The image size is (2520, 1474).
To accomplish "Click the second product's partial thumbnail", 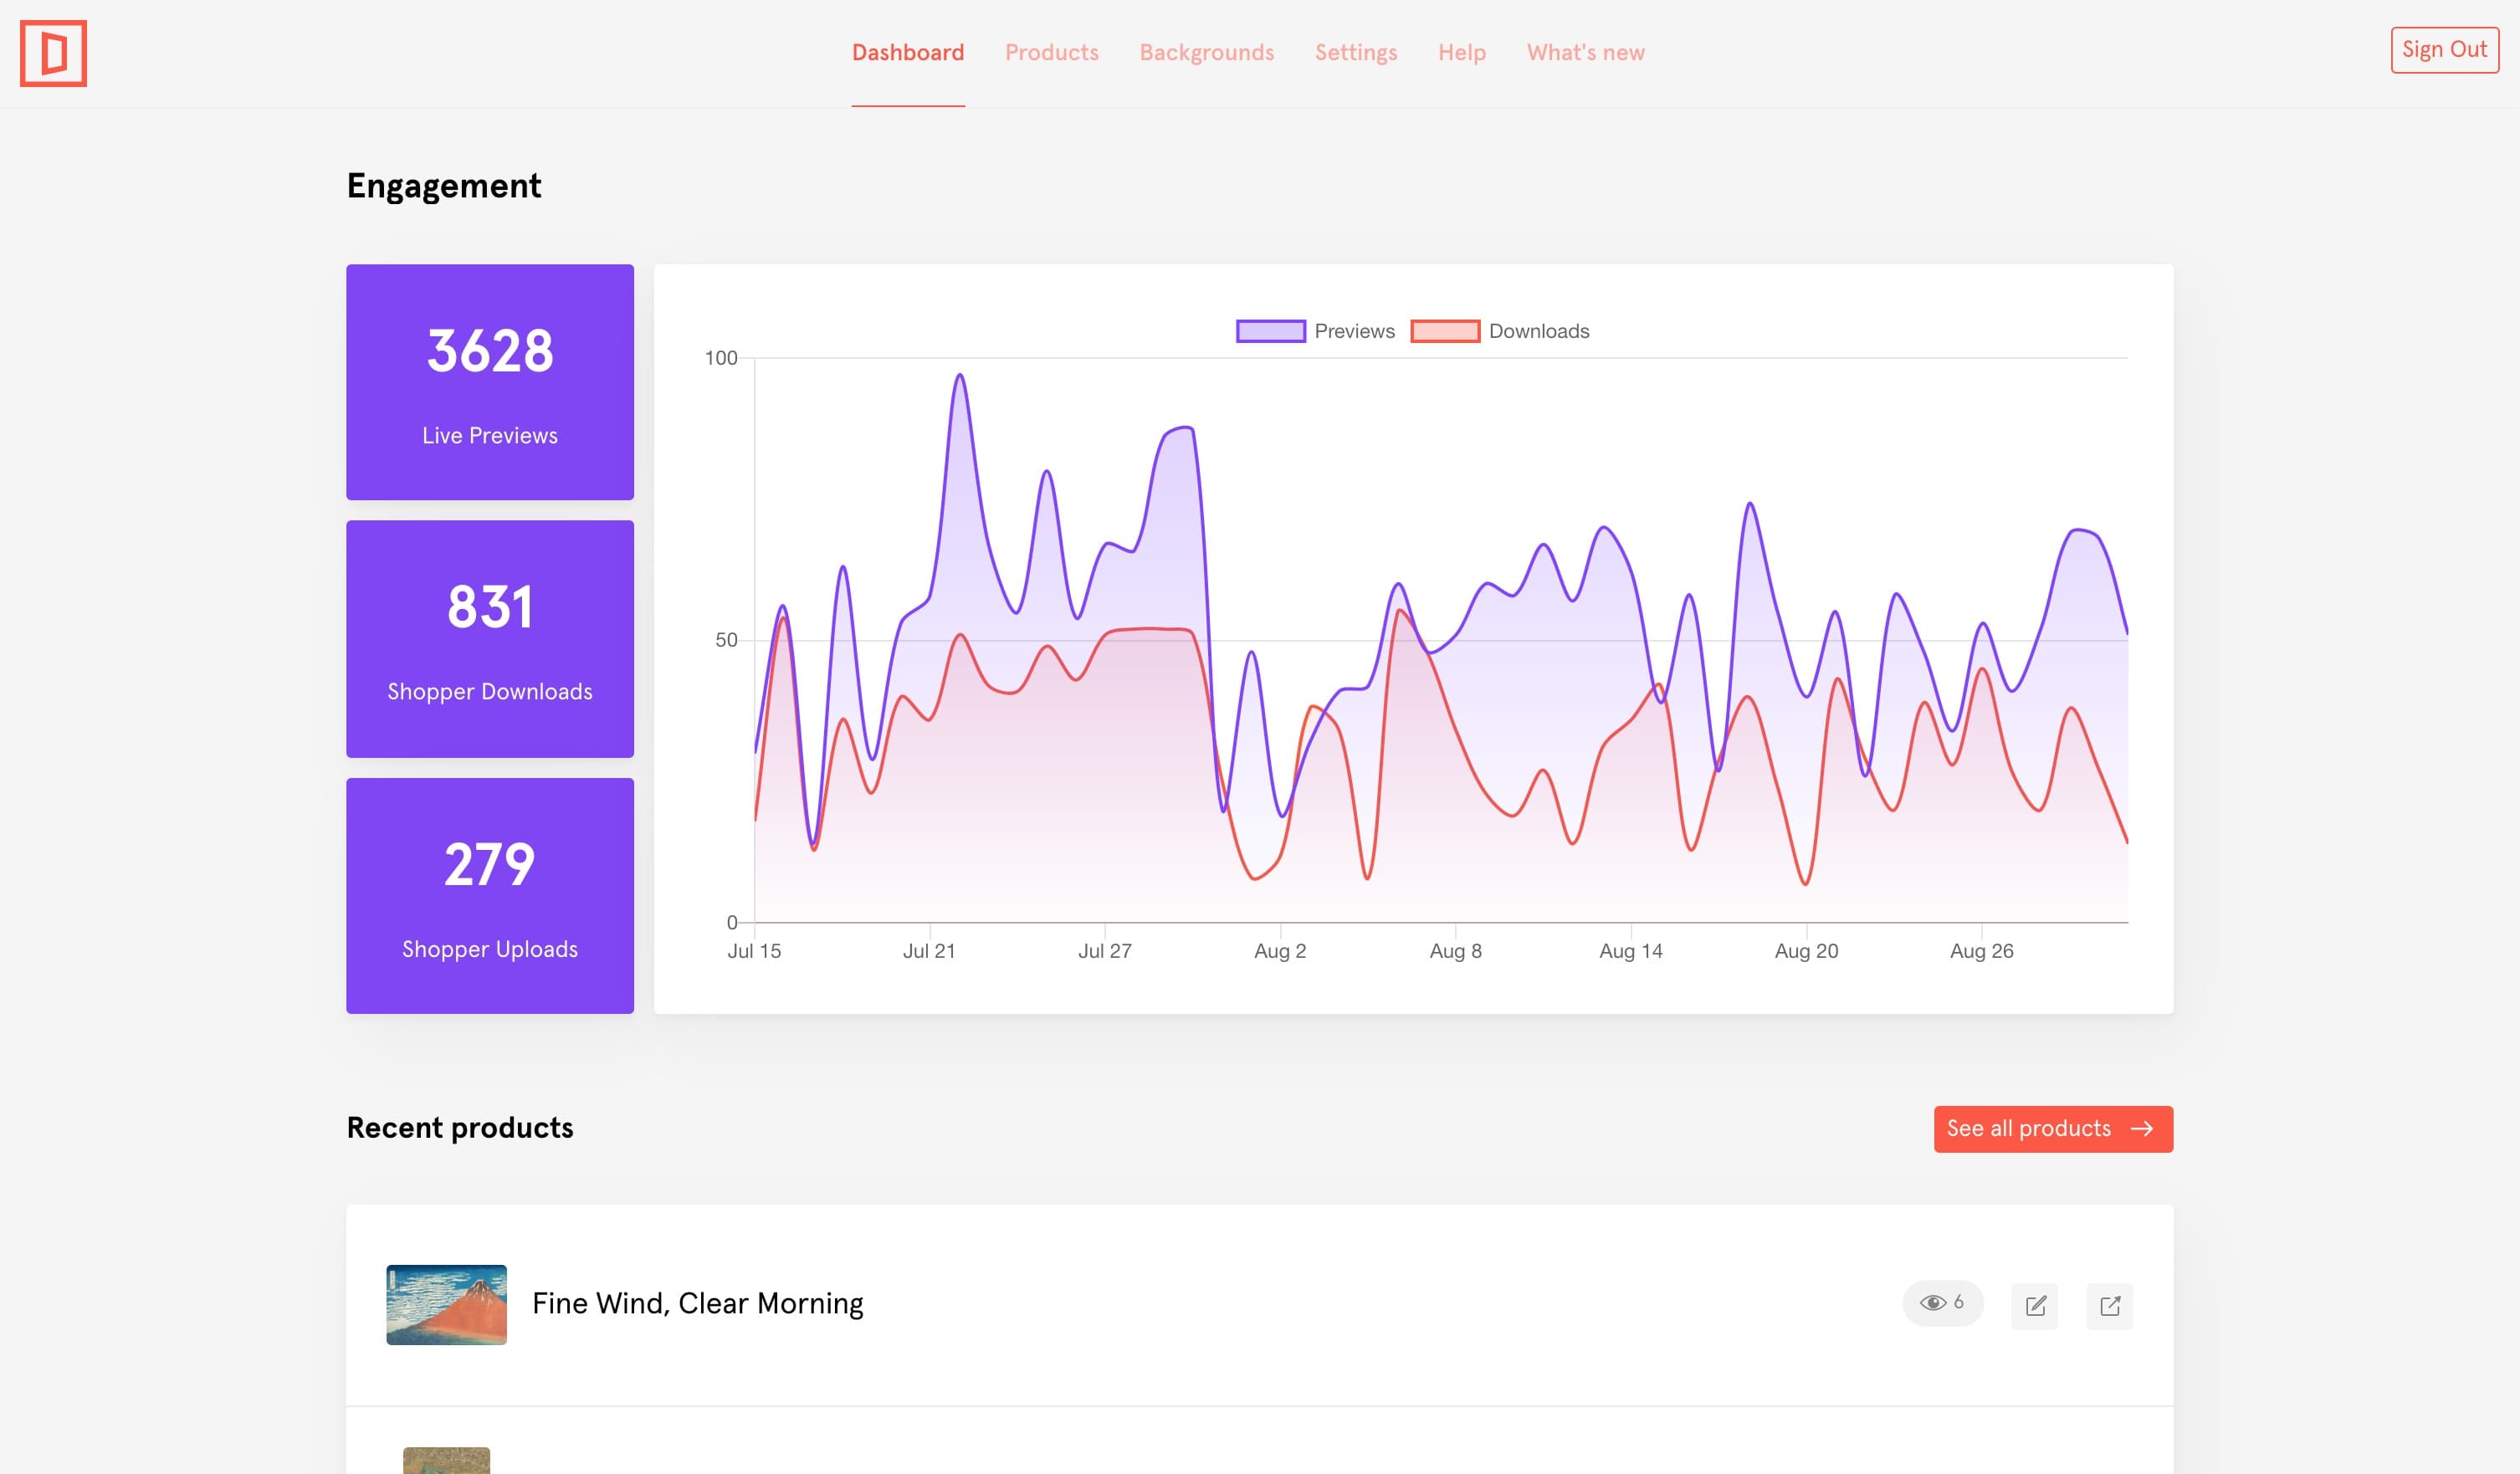I will click(446, 1460).
